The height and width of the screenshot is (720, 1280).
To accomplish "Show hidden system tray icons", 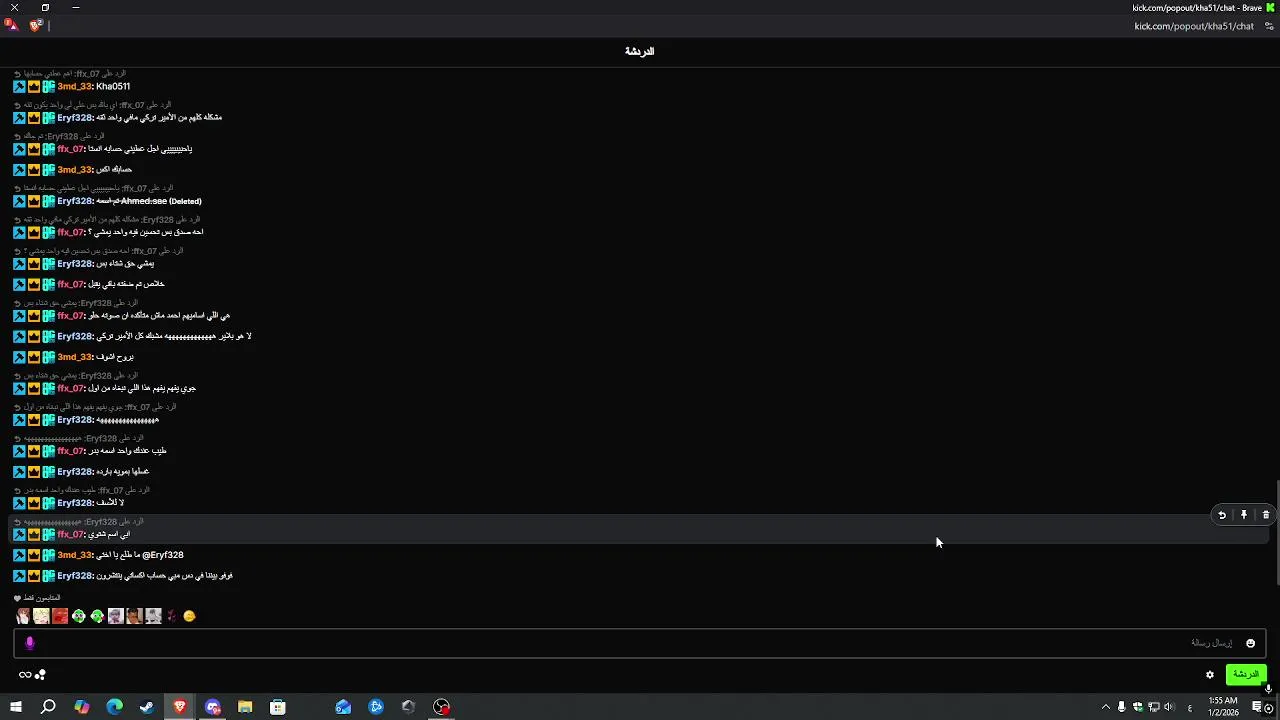I will (x=1105, y=707).
